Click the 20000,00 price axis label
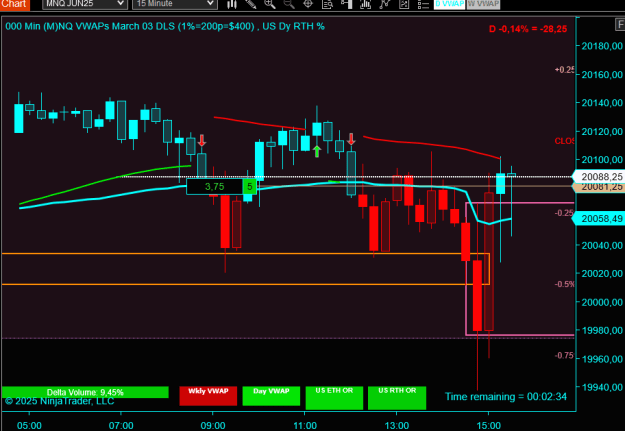Viewport: 625px width, 431px height. coord(602,302)
